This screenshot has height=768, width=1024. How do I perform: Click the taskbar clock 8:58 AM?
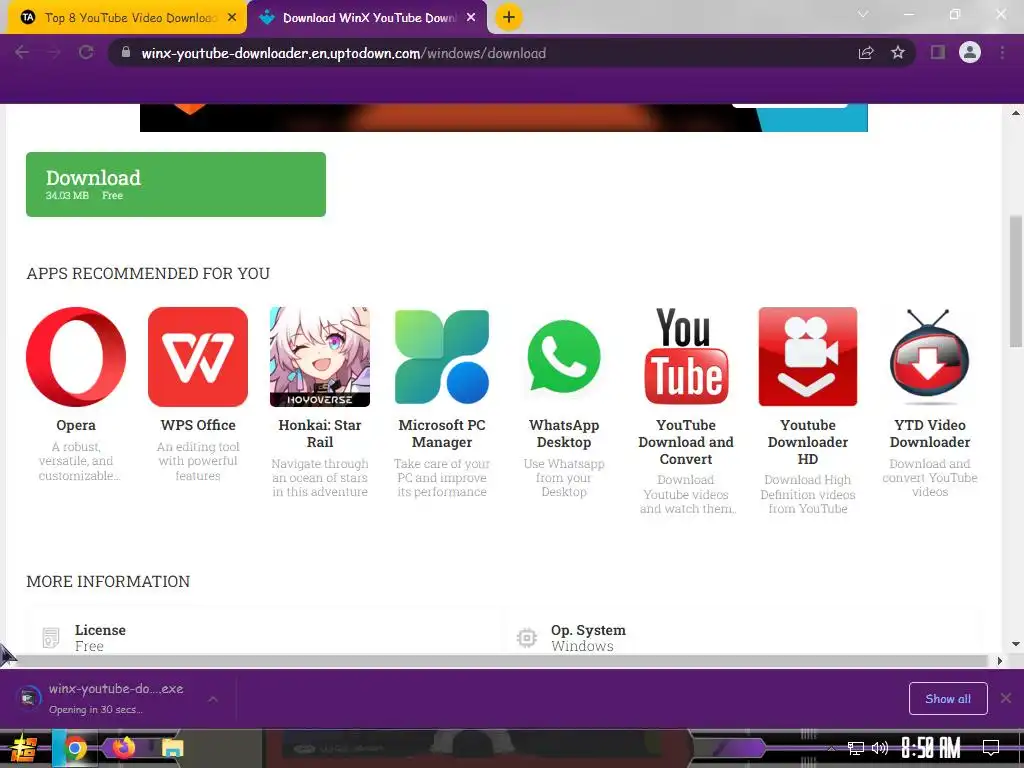(931, 748)
